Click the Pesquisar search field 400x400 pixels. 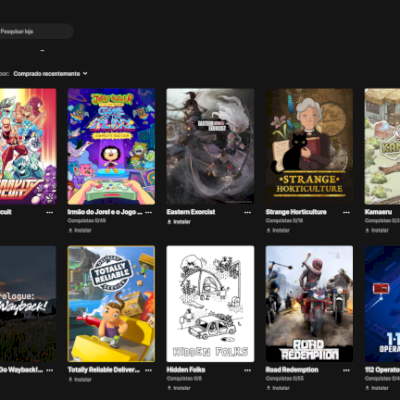pyautogui.click(x=36, y=31)
